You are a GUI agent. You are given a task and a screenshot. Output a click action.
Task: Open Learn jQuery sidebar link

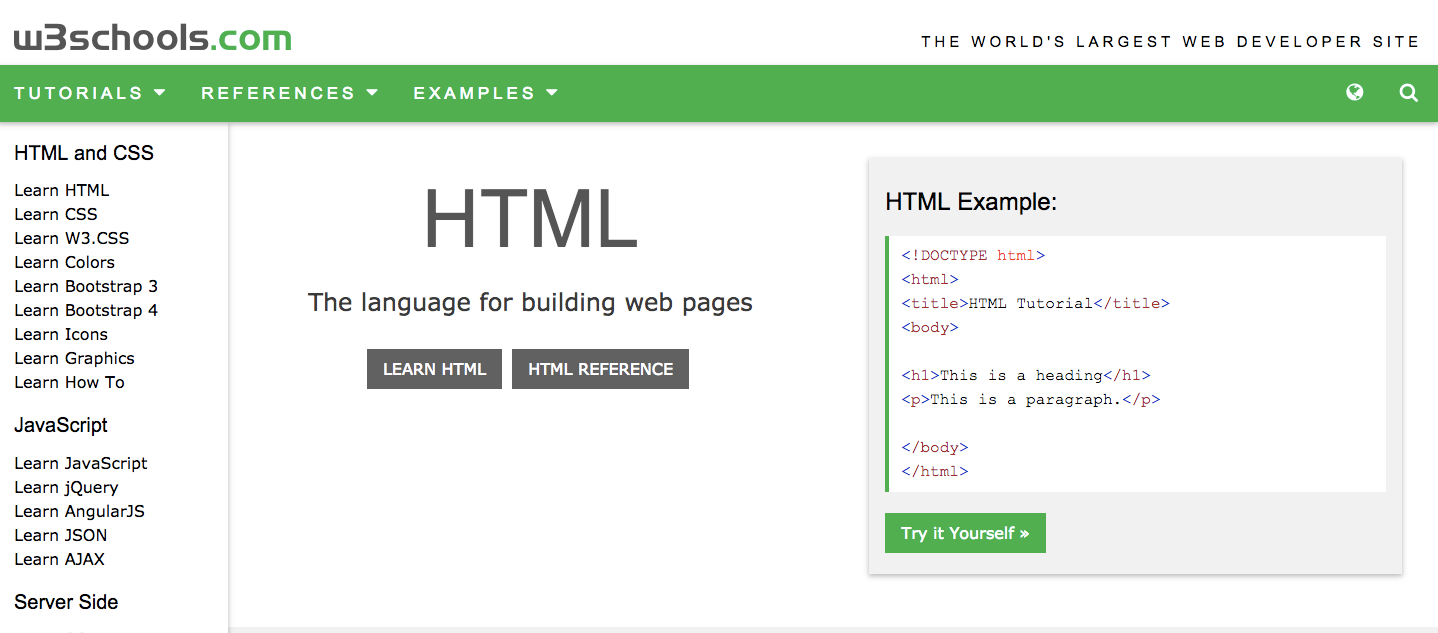(66, 487)
